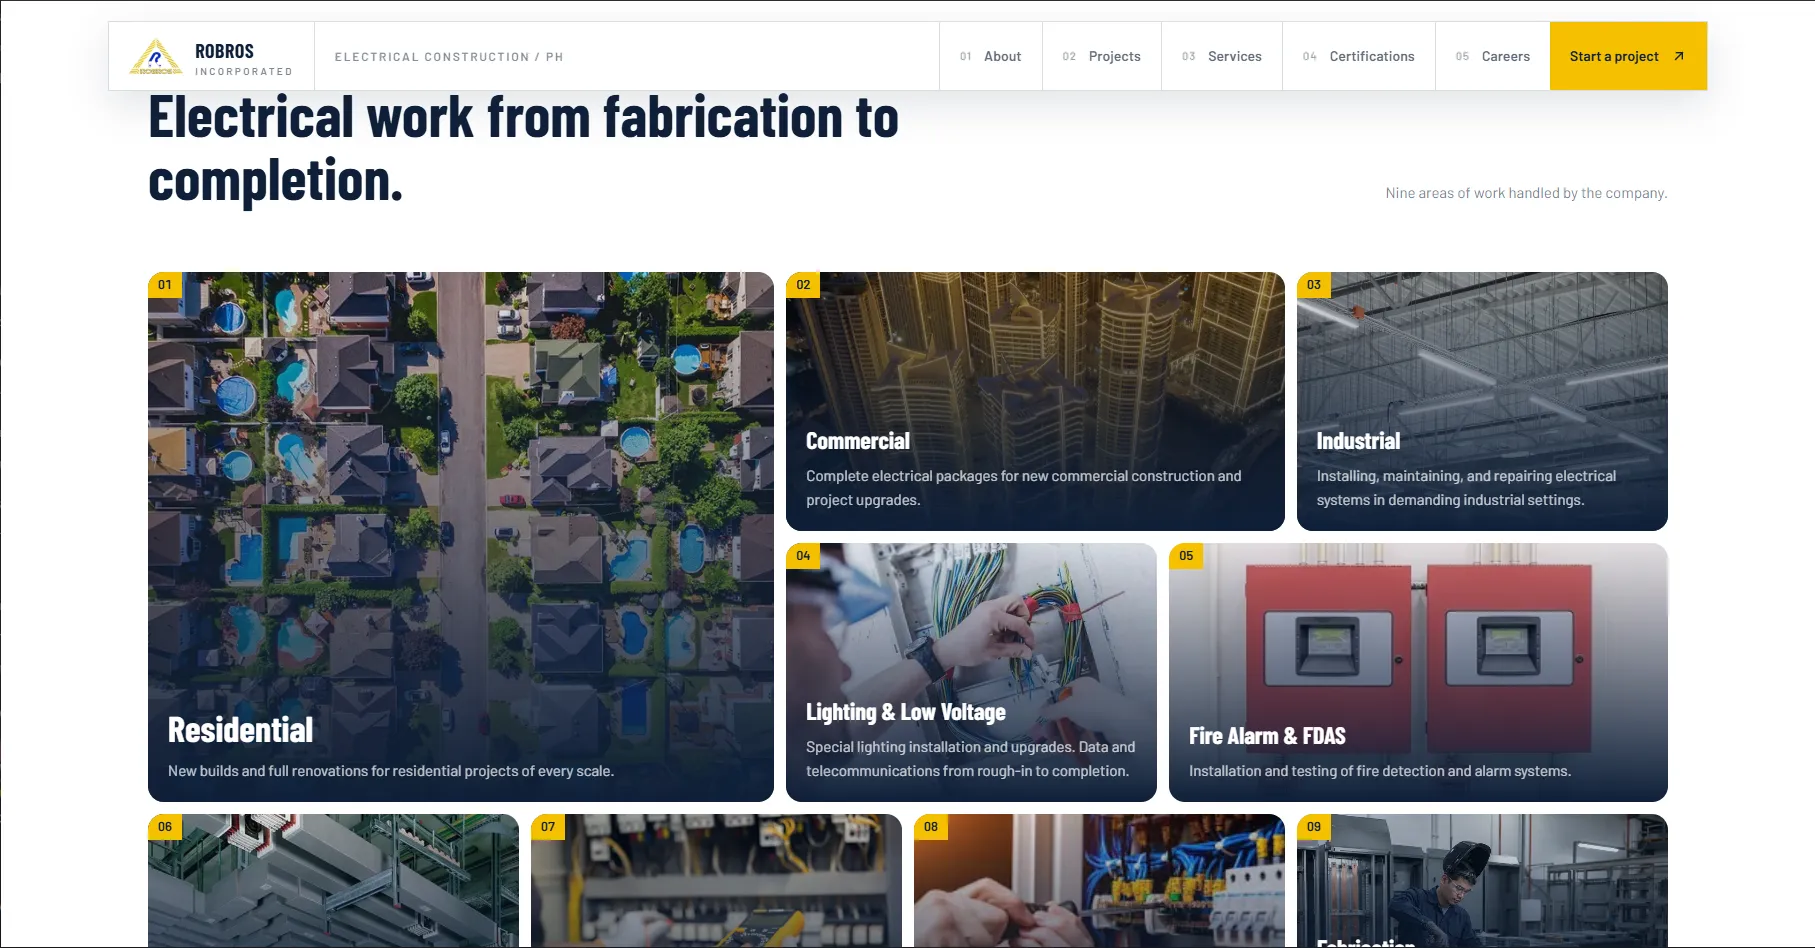
Task: Click 'ELECTRICAL CONSTRUCTION / PH' tagline text
Action: click(449, 57)
